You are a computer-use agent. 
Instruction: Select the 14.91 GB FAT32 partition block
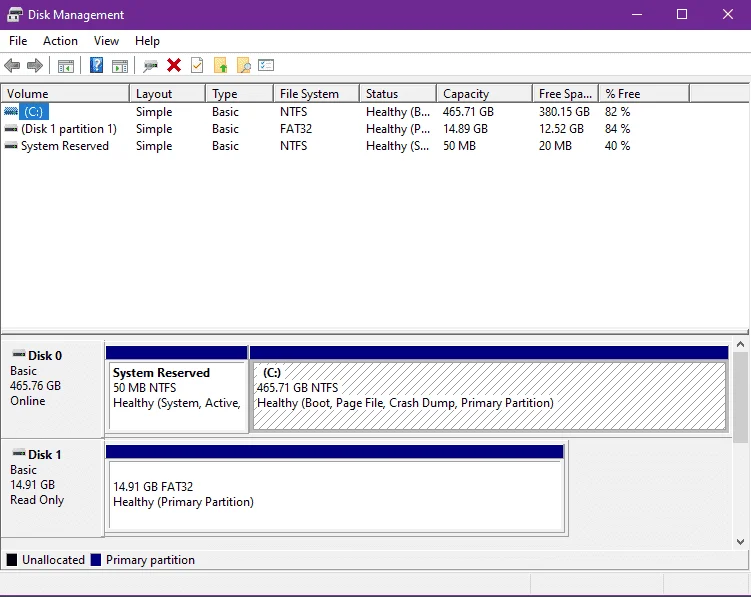click(335, 488)
